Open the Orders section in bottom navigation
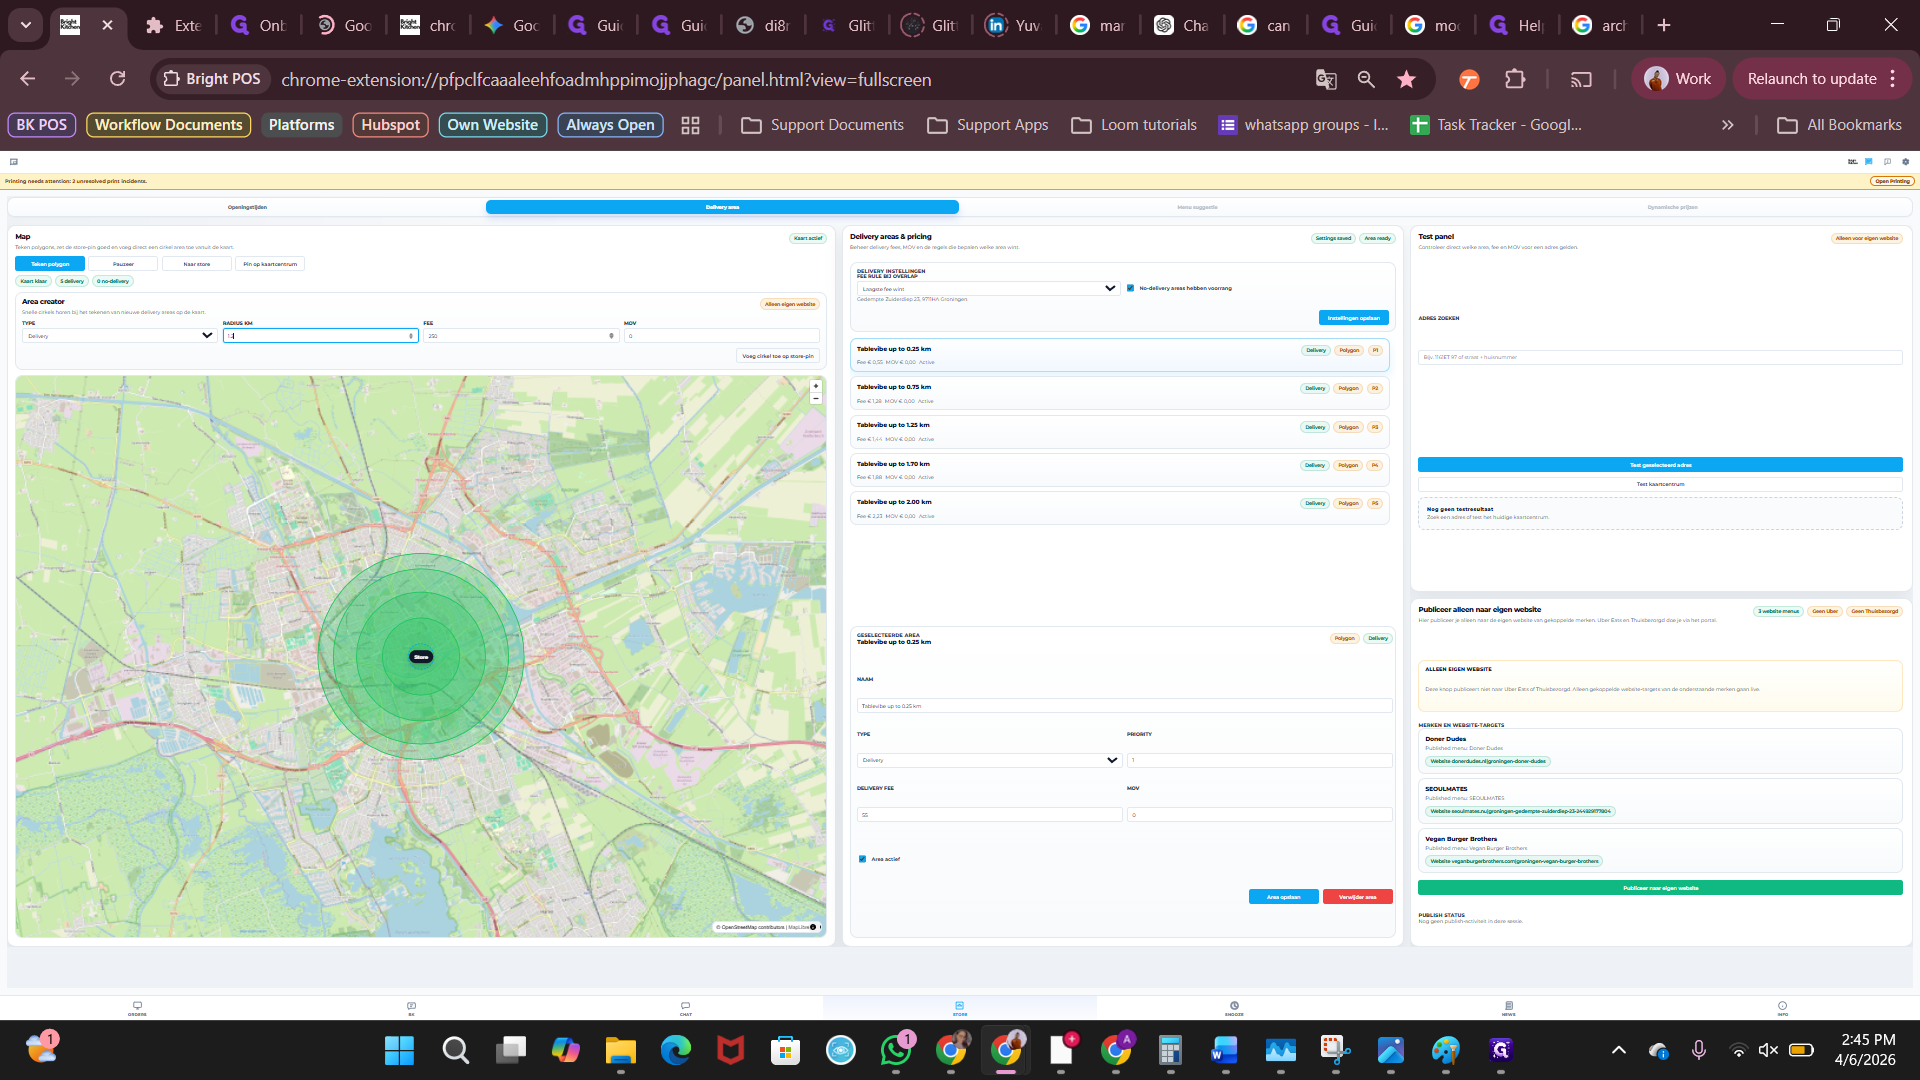This screenshot has height=1080, width=1920. 137,1008
